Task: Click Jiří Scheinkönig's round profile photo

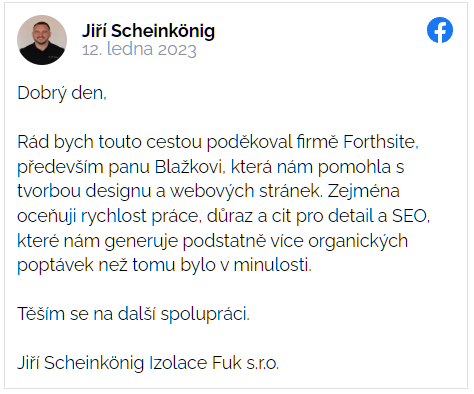Action: tap(42, 40)
